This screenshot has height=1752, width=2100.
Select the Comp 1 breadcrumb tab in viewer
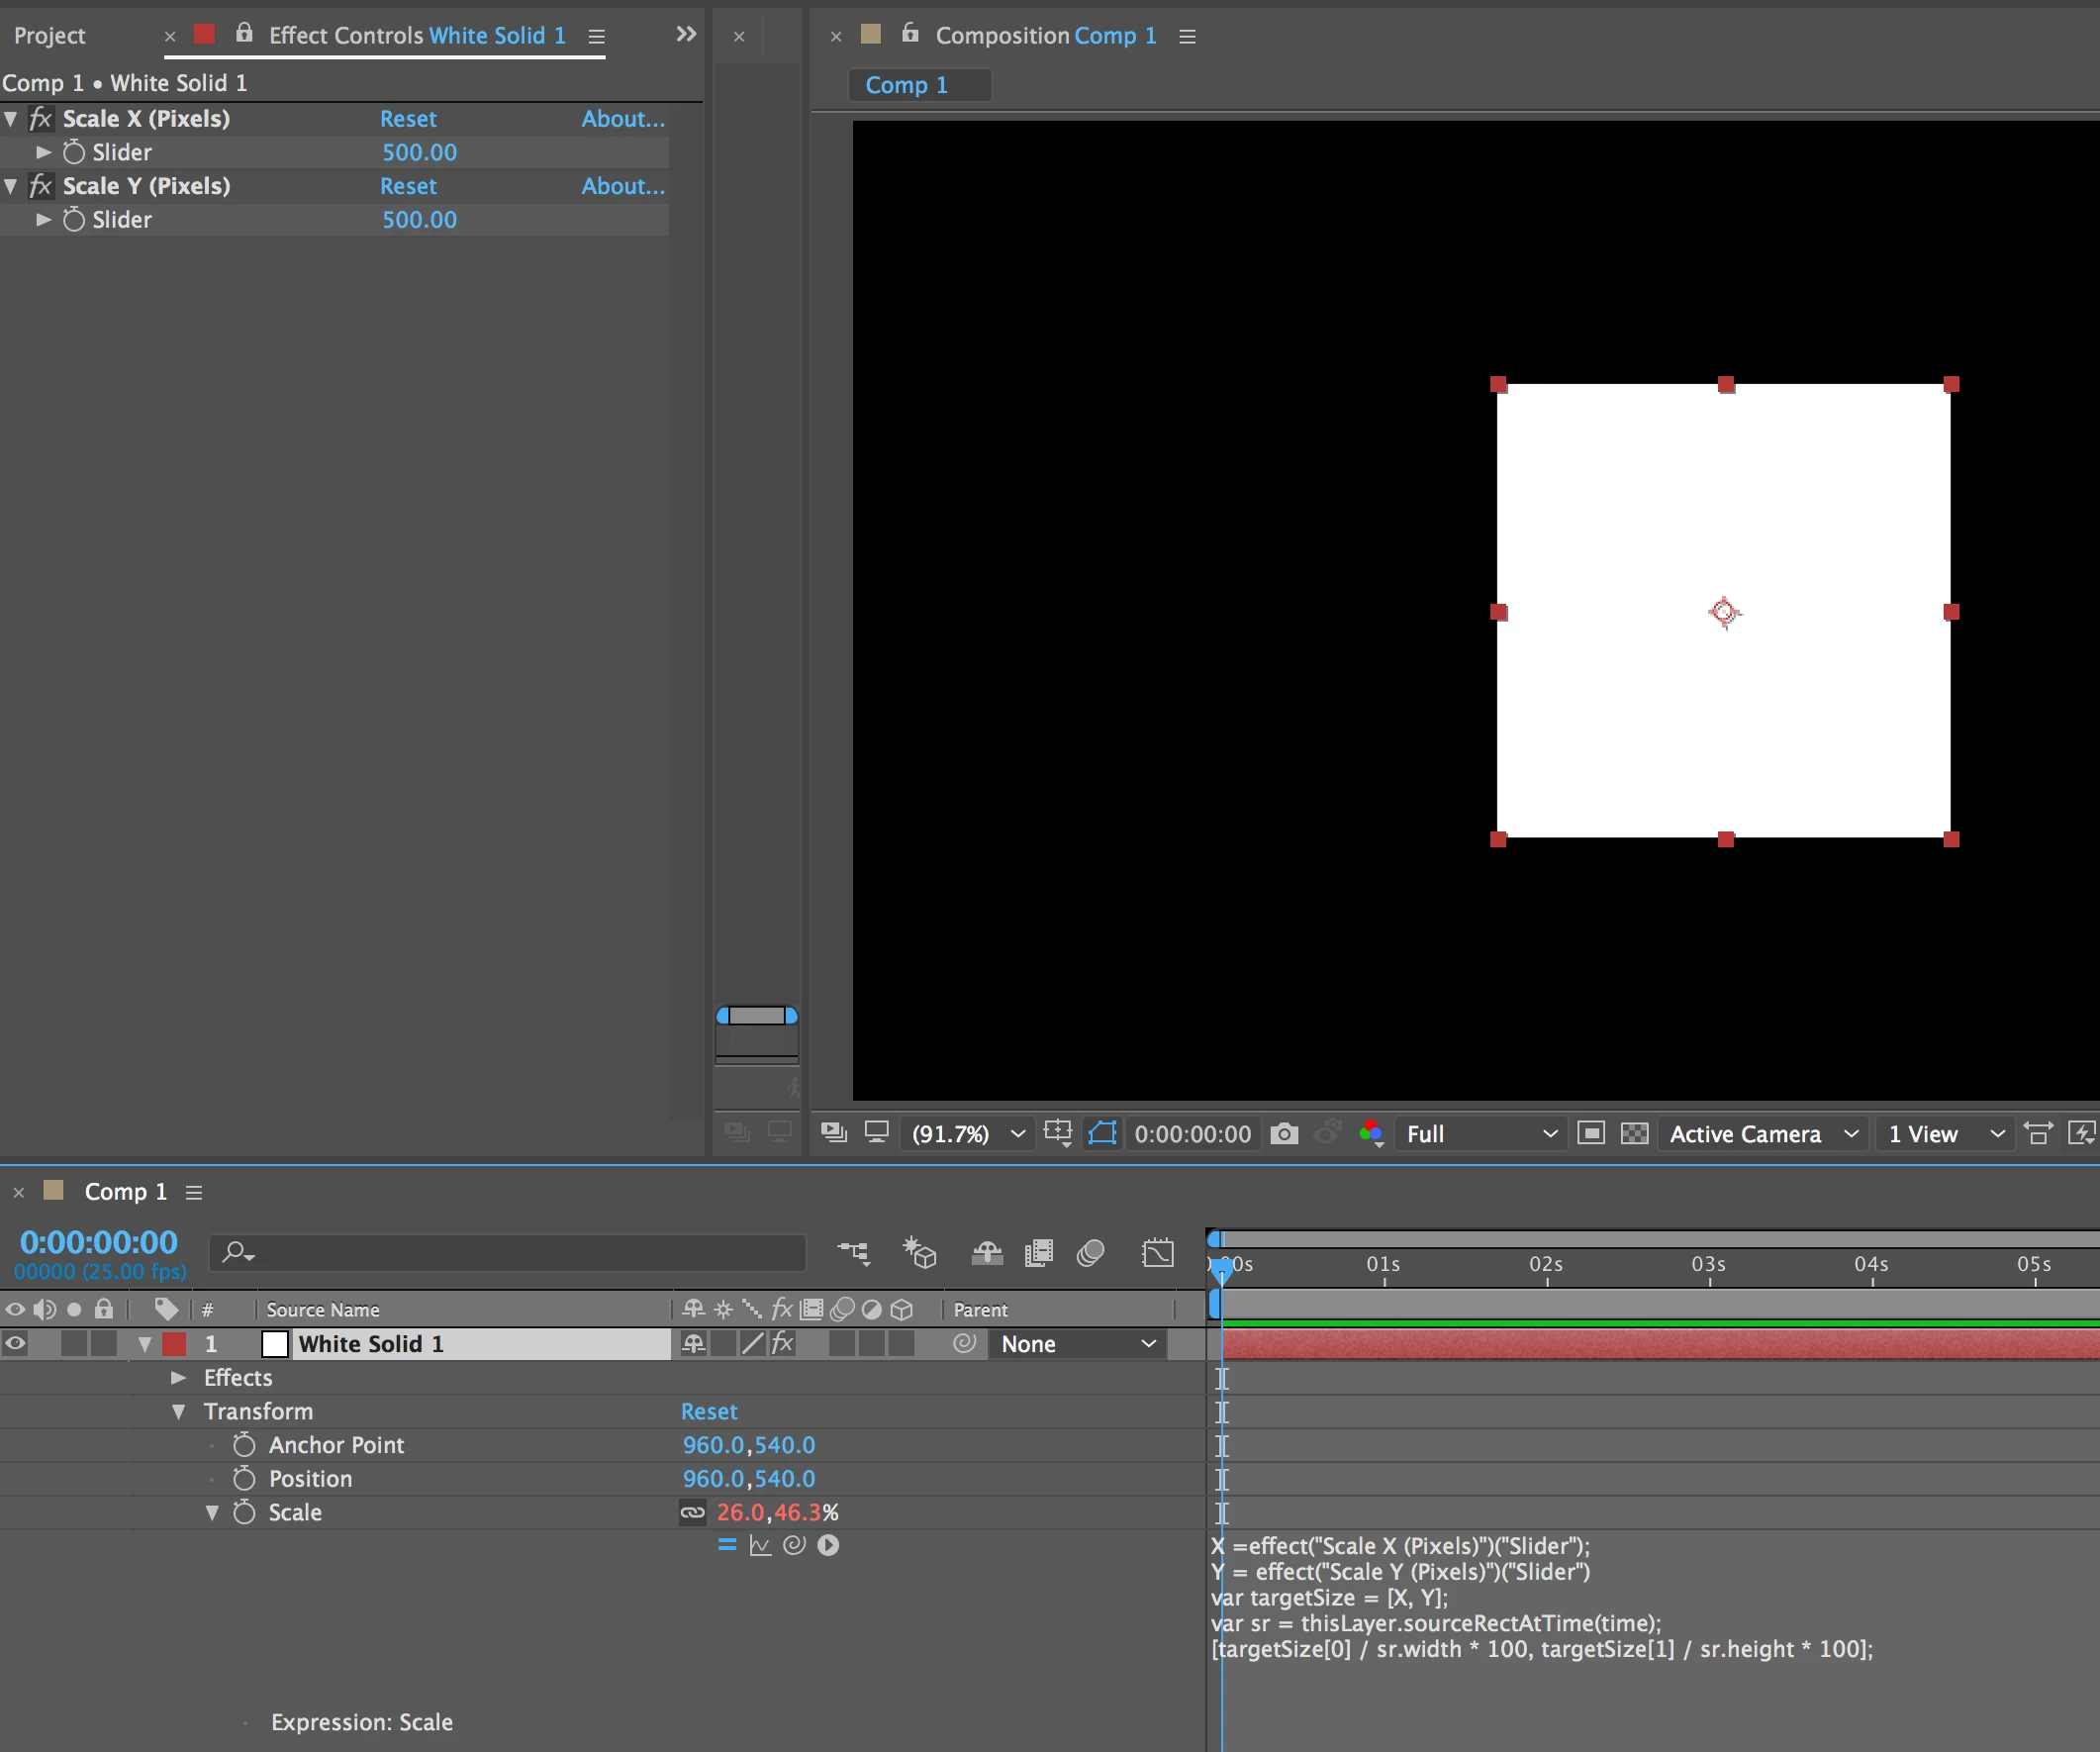pos(906,85)
